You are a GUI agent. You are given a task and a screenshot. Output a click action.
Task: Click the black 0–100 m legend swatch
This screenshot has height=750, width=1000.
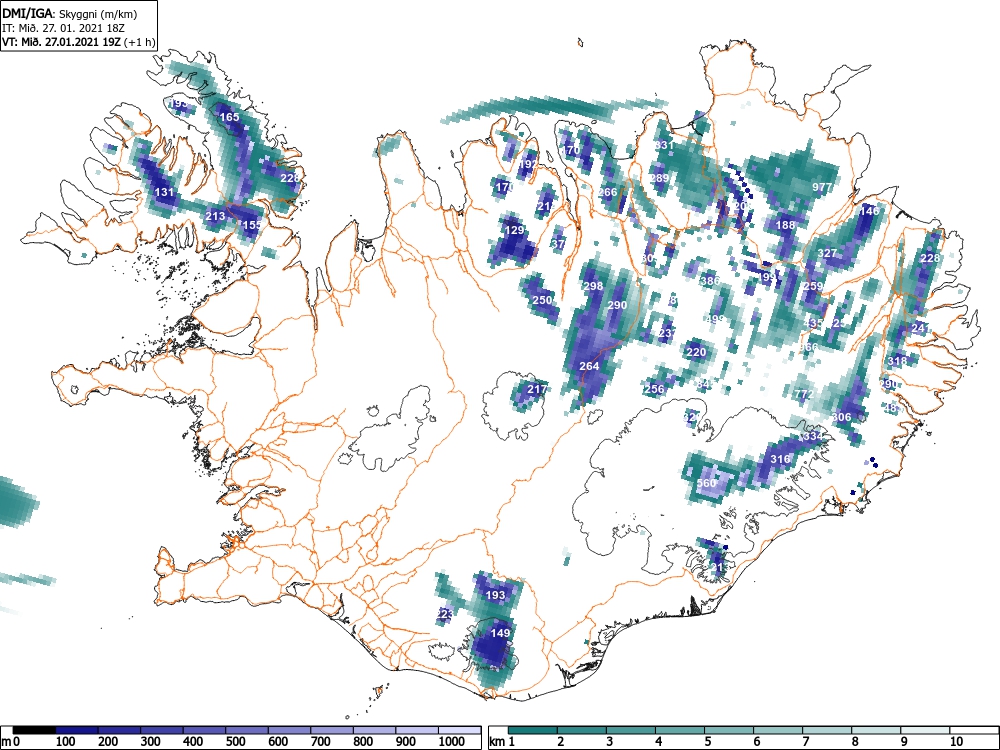(34, 730)
